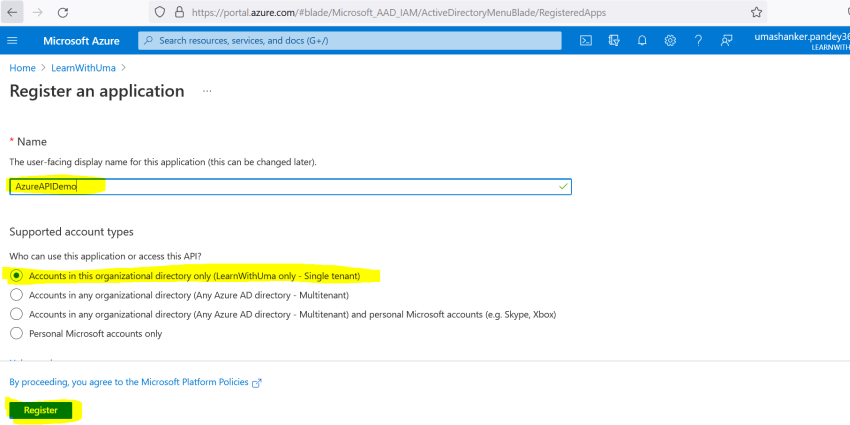Select Multitenant and personal Microsoft accounts option
Image resolution: width=850 pixels, height=425 pixels.
pos(16,314)
